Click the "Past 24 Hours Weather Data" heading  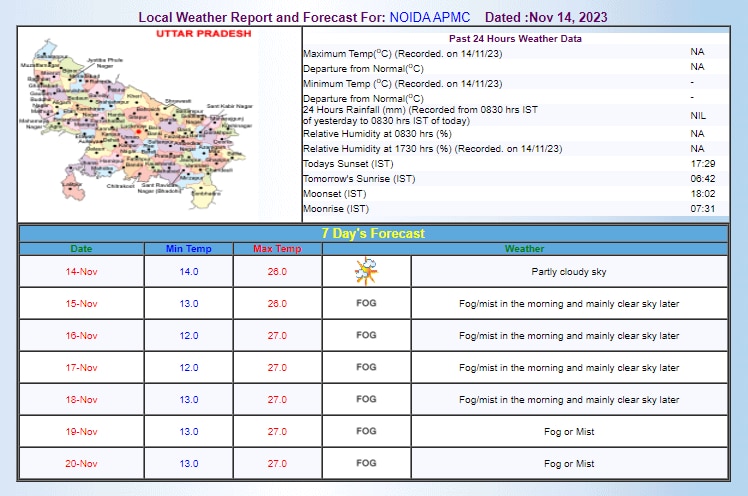pos(513,39)
